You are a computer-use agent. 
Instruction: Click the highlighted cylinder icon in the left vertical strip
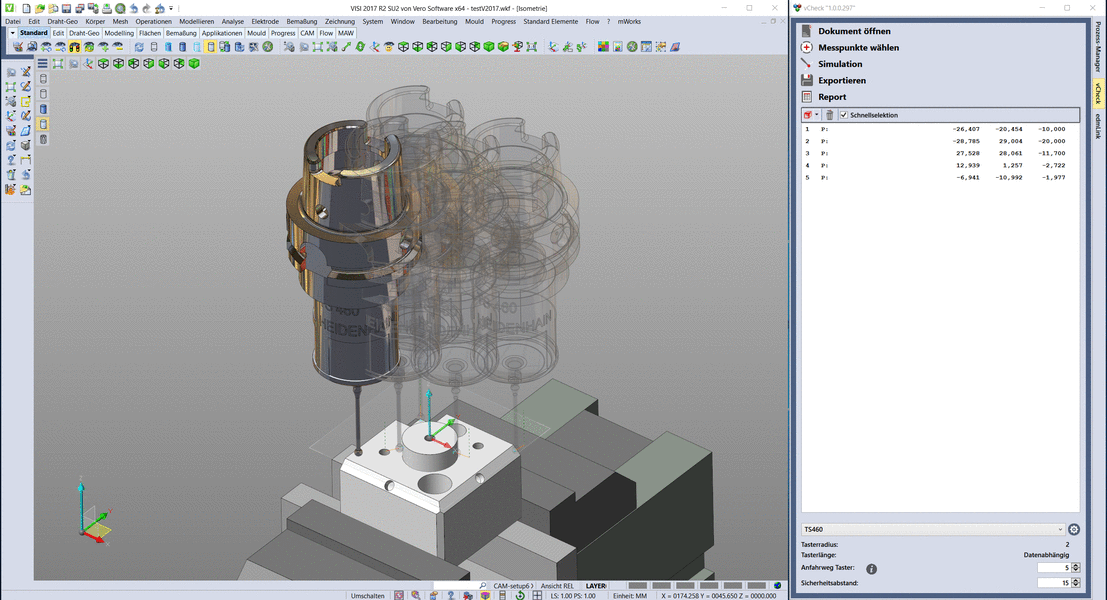click(x=43, y=124)
